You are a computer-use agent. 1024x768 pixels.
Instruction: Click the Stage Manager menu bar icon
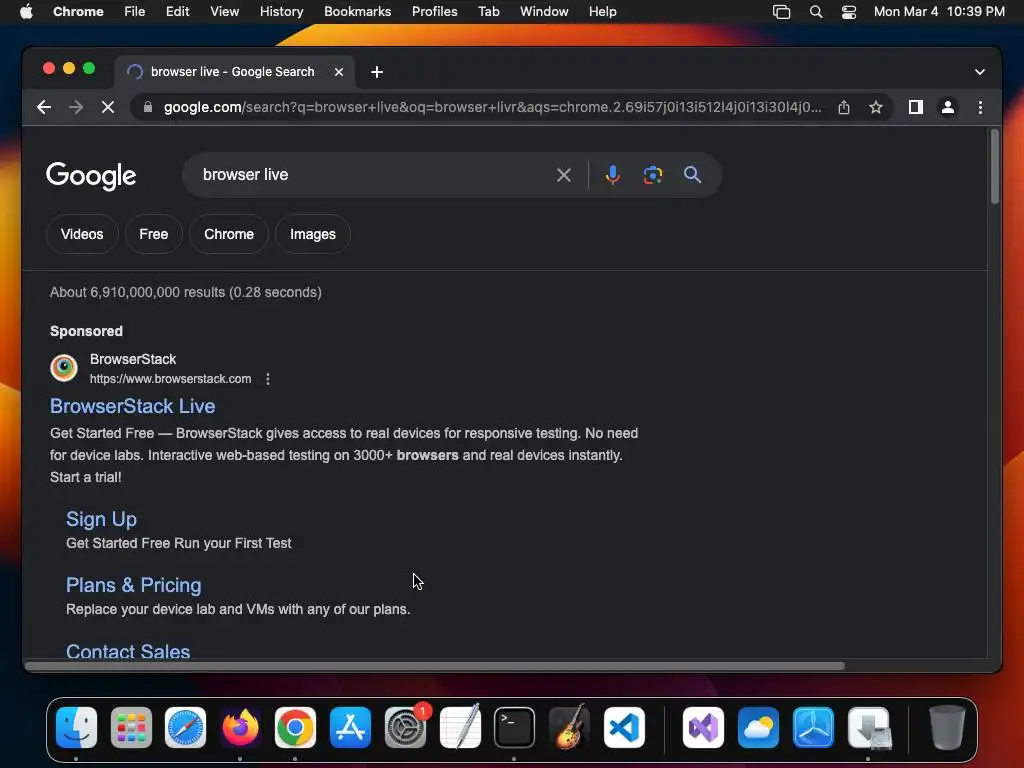coord(781,12)
